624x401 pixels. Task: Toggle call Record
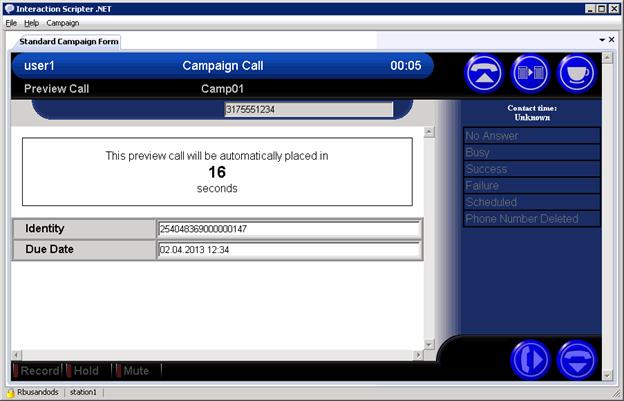(35, 371)
